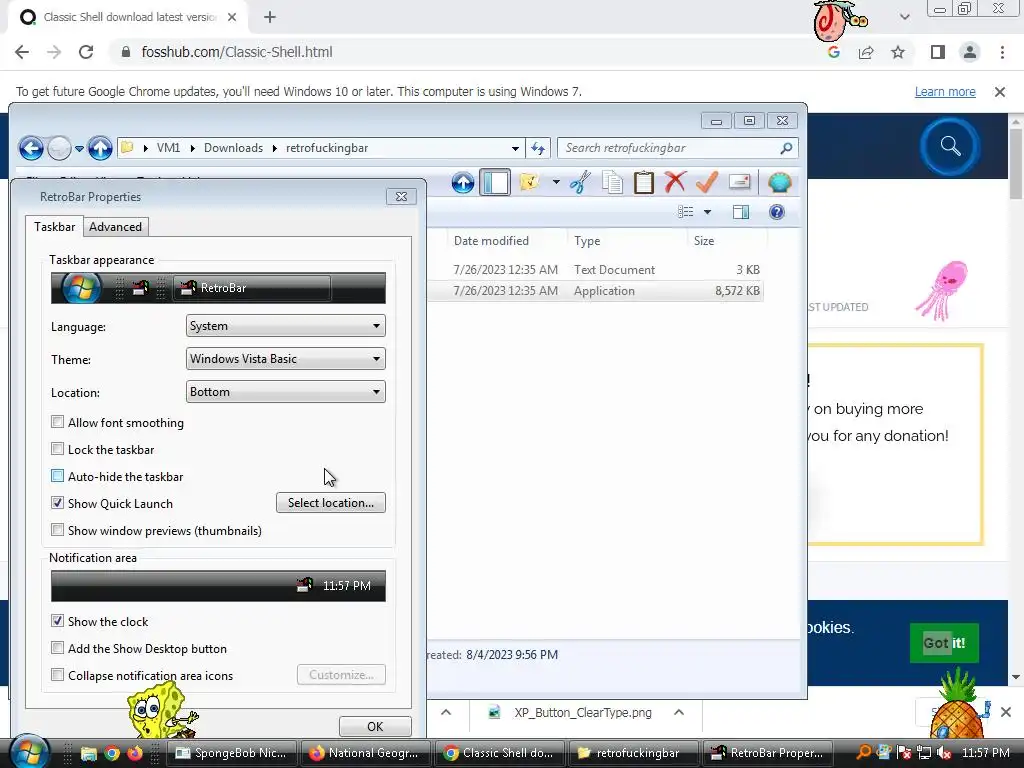Toggle the preview pane icon in Explorer
Screen dimensions: 1024x768
[741, 212]
